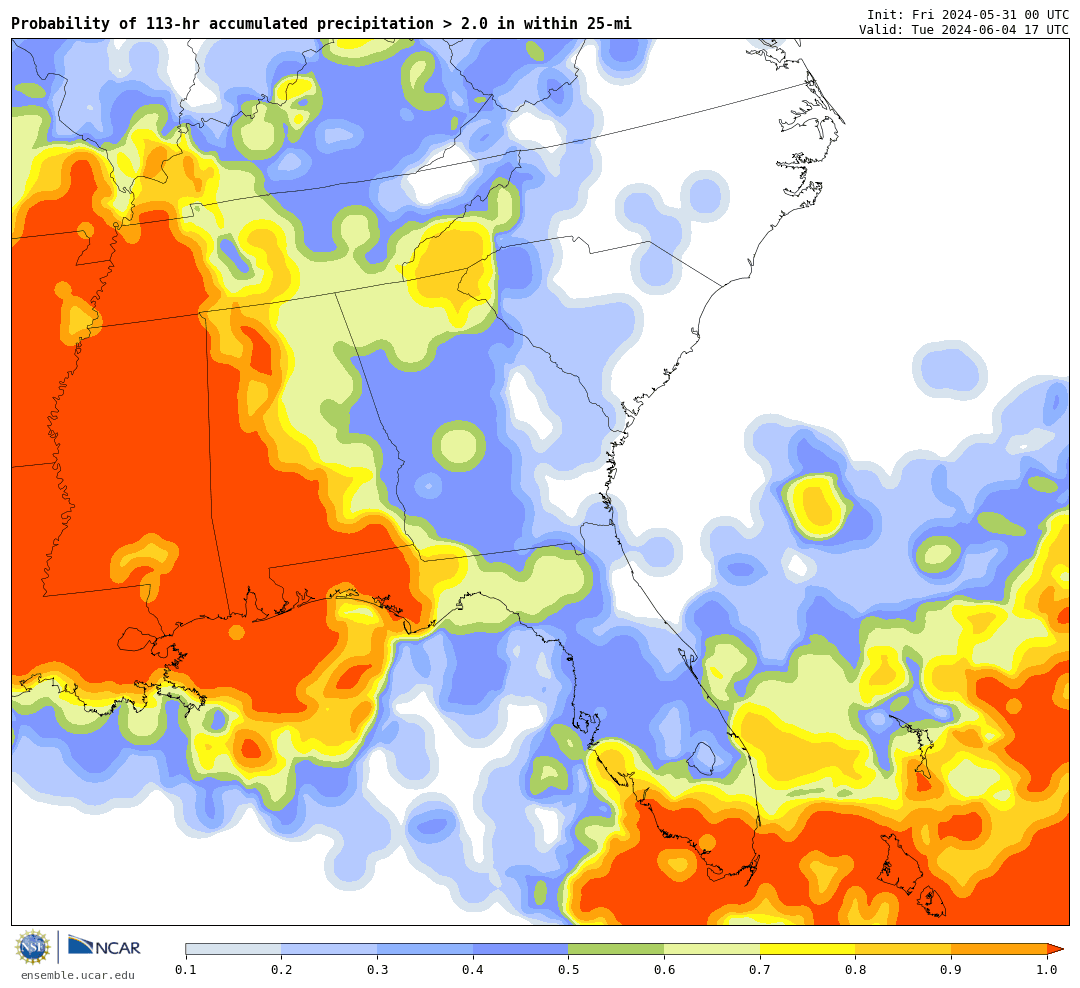Screen dimensions: 1080x988
Task: Click the 0.9 colorbar tick label
Action: [952, 970]
